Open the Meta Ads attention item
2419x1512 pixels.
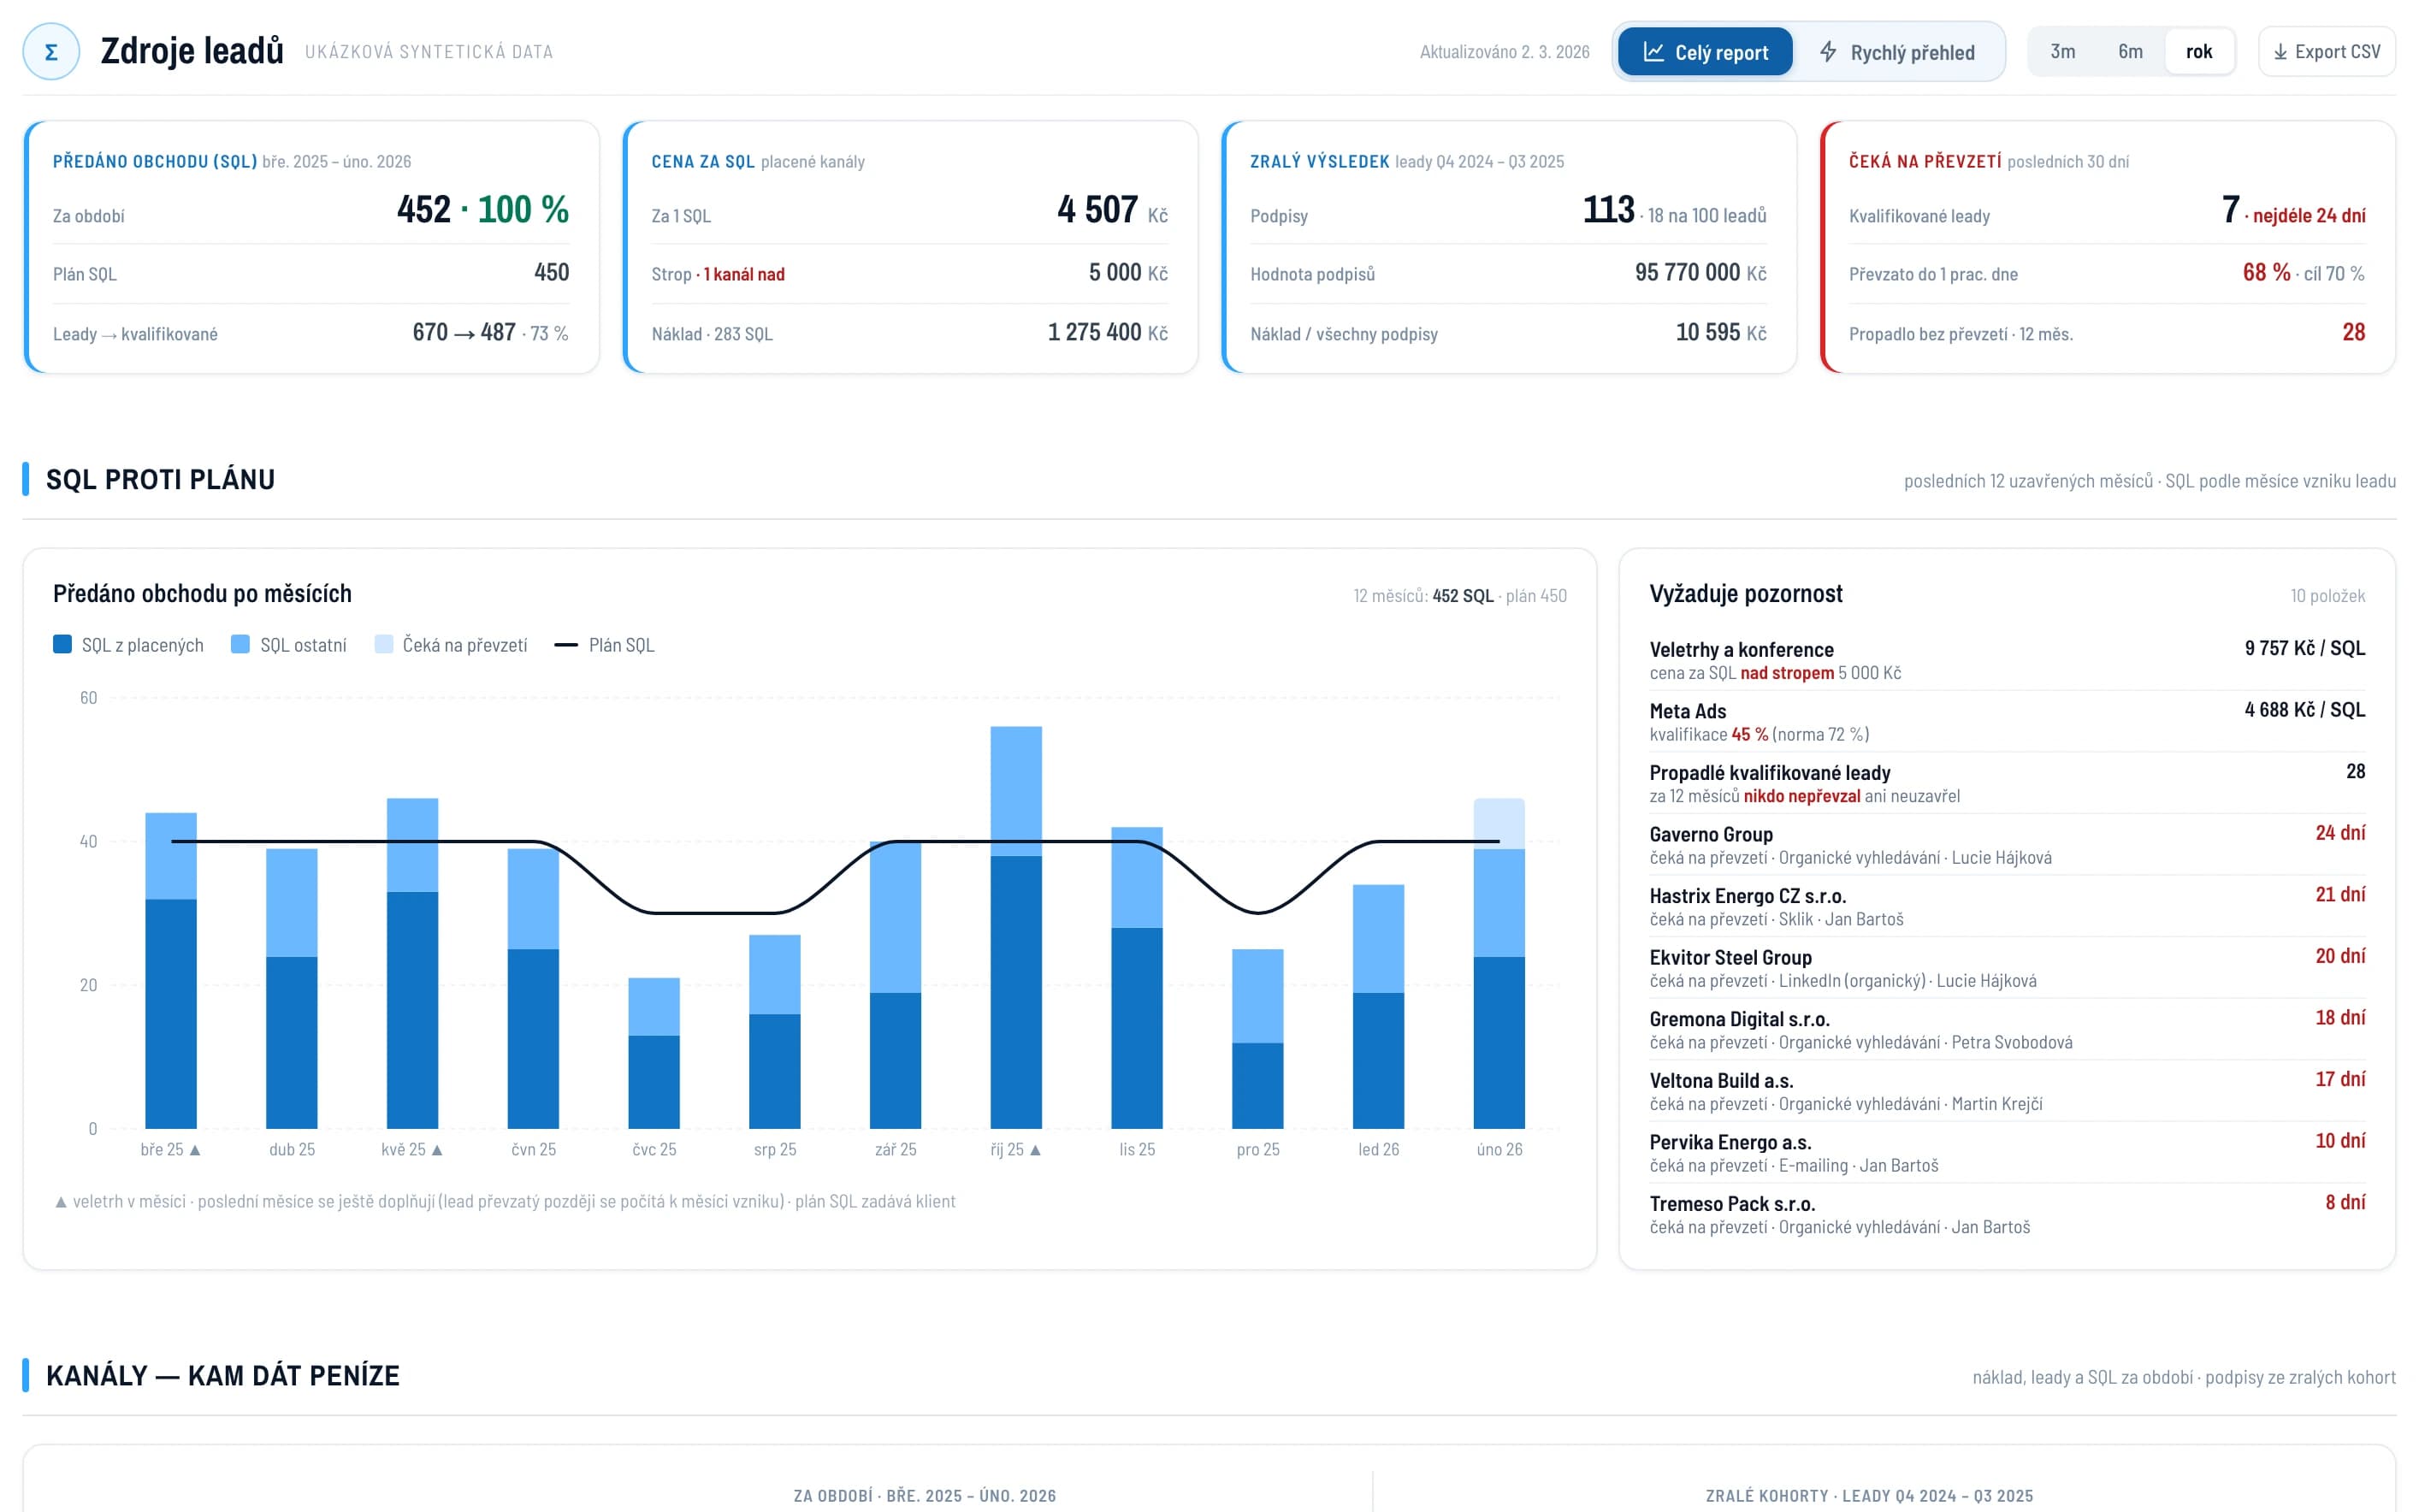point(2006,722)
